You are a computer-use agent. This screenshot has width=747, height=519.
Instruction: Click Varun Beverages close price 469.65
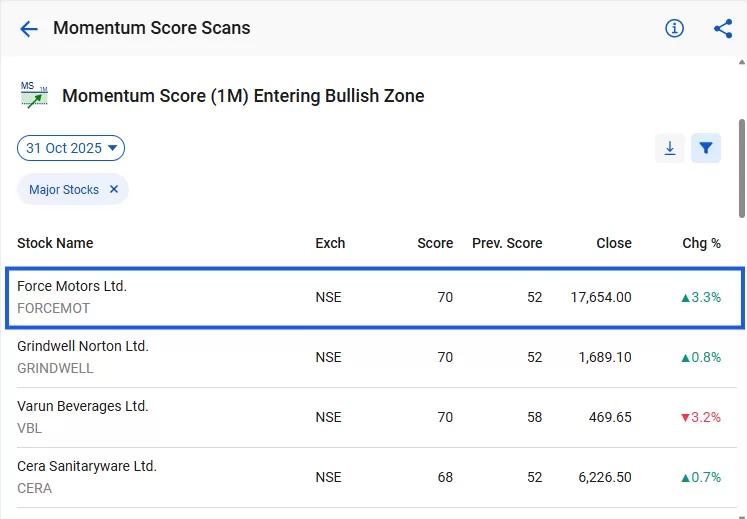pos(610,417)
